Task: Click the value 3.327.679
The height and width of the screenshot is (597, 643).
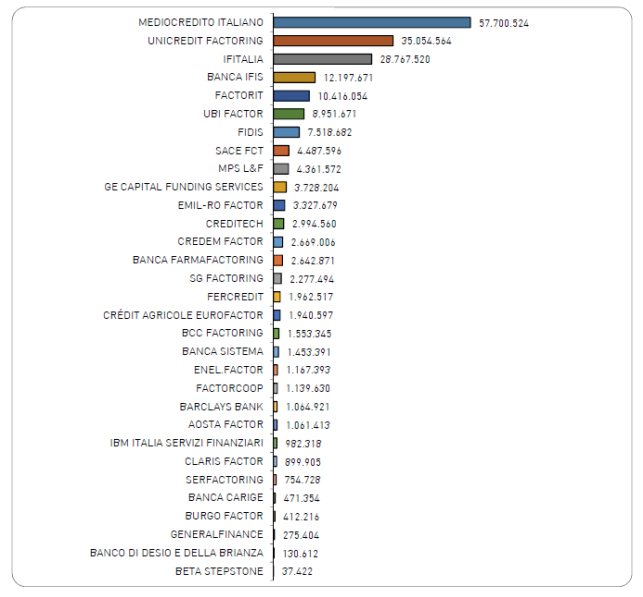Action: [315, 205]
